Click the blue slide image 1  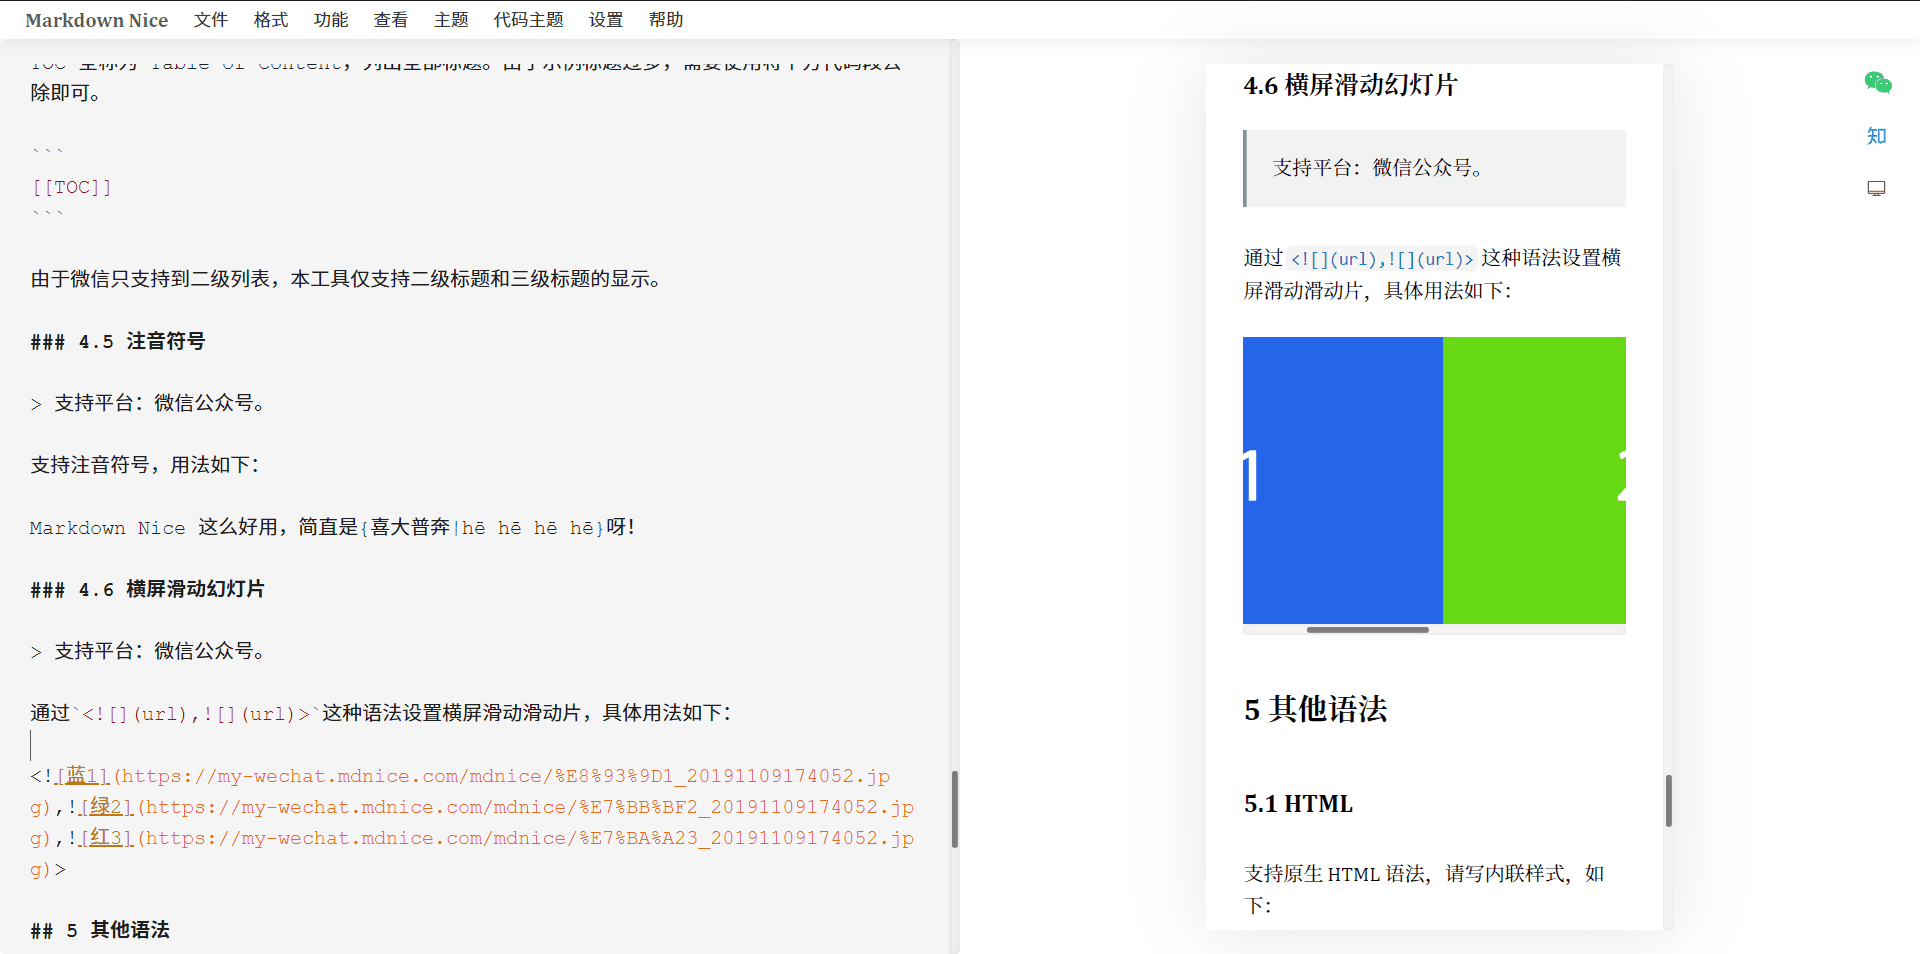pyautogui.click(x=1343, y=480)
